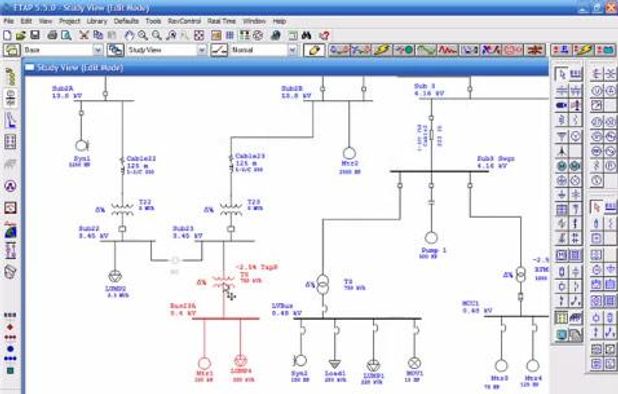Click the Sub2A bus label

(63, 89)
